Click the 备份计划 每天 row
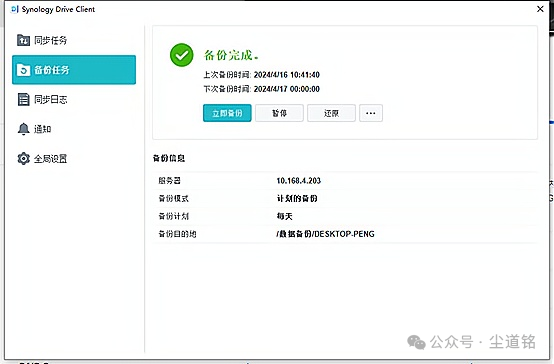This screenshot has width=554, height=364. pos(345,216)
